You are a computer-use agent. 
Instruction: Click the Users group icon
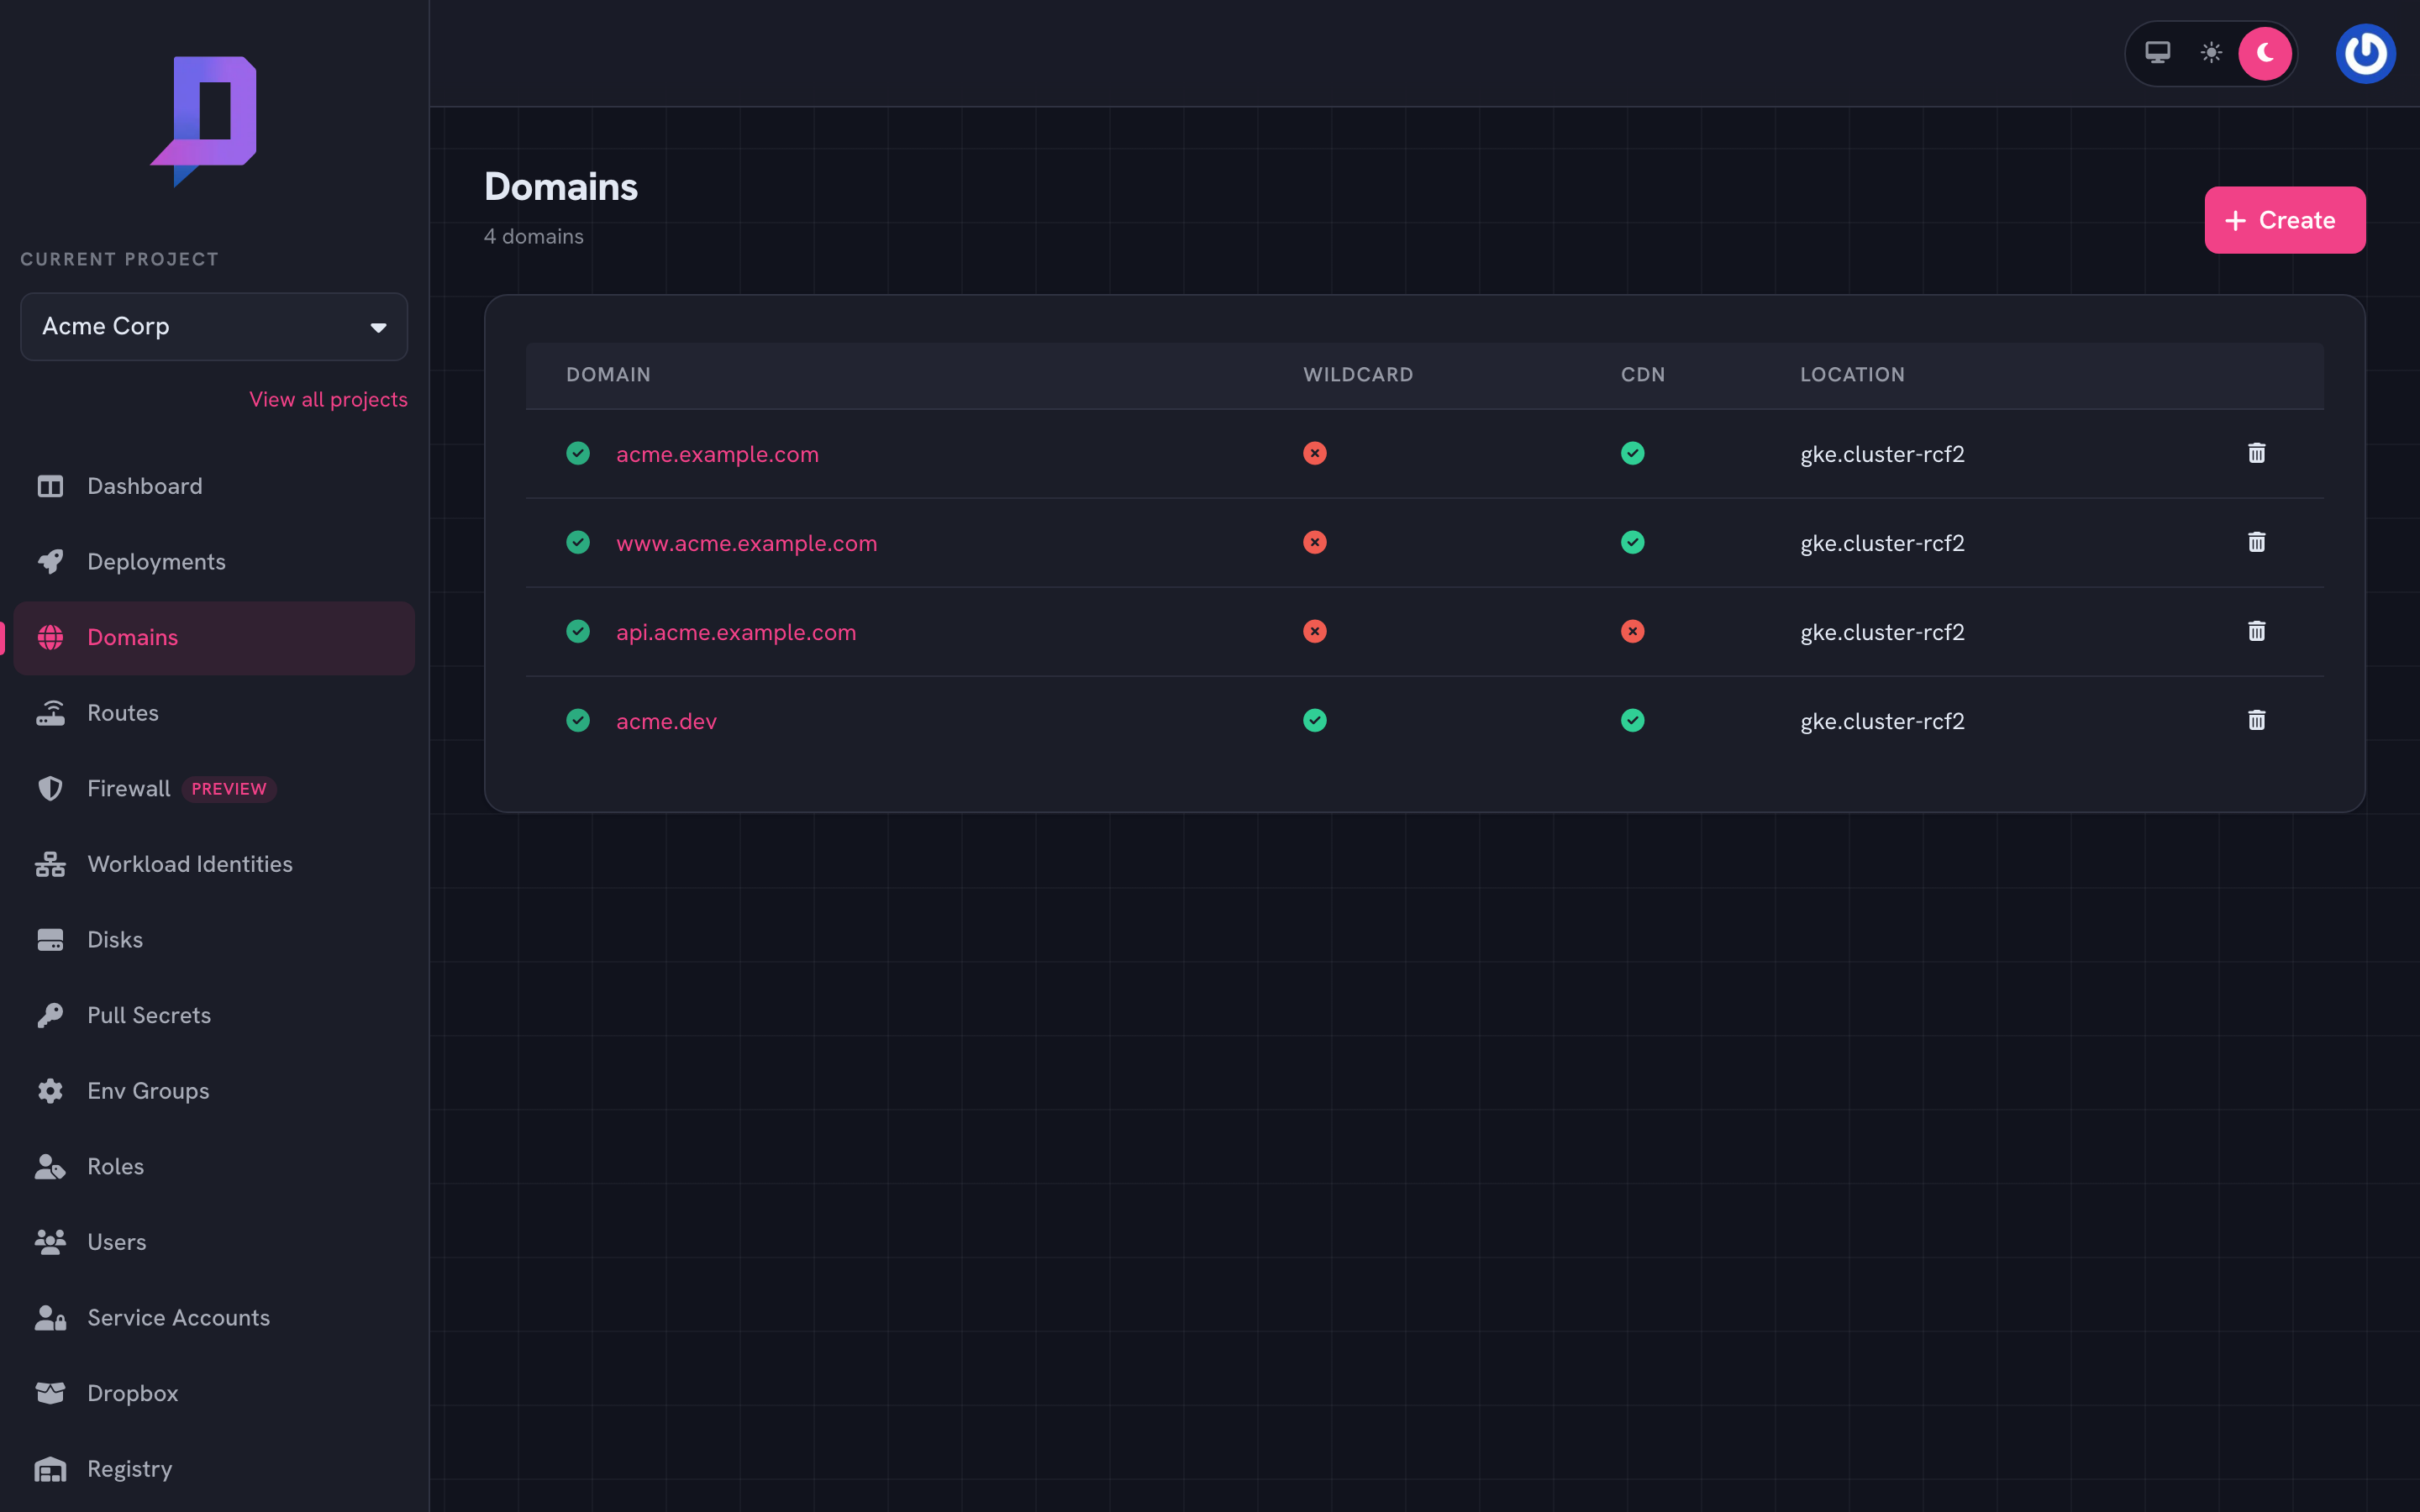point(50,1242)
